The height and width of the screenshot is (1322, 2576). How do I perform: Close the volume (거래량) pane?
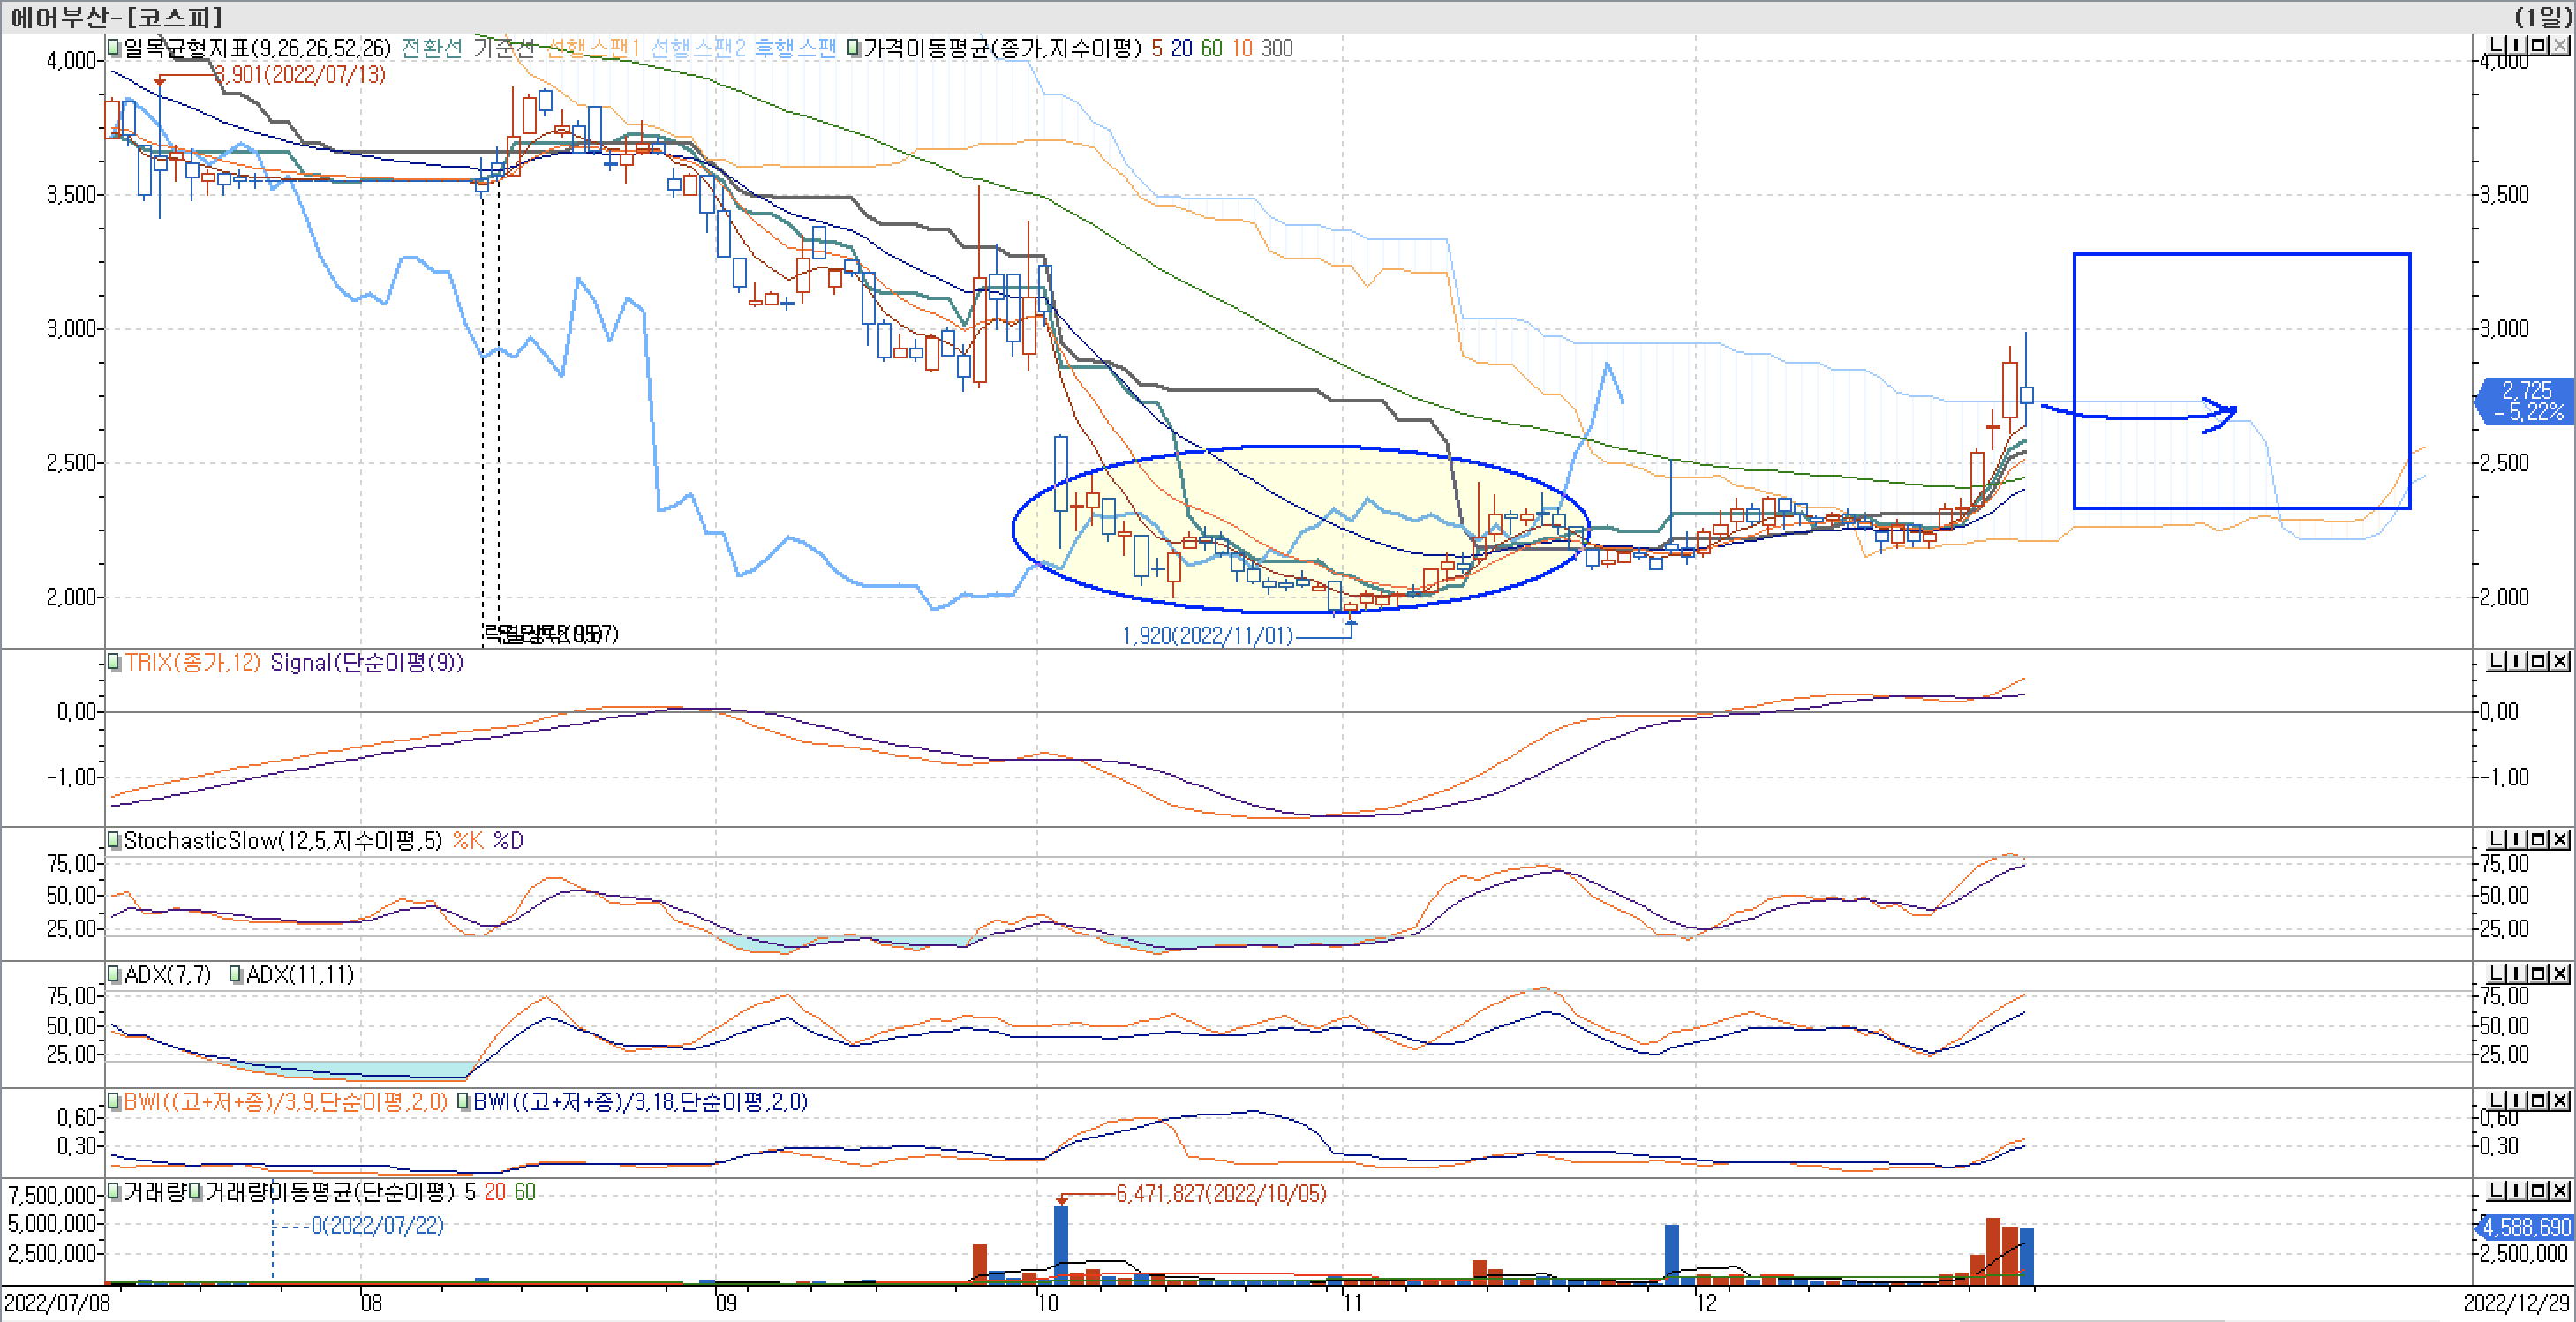(x=2560, y=1191)
